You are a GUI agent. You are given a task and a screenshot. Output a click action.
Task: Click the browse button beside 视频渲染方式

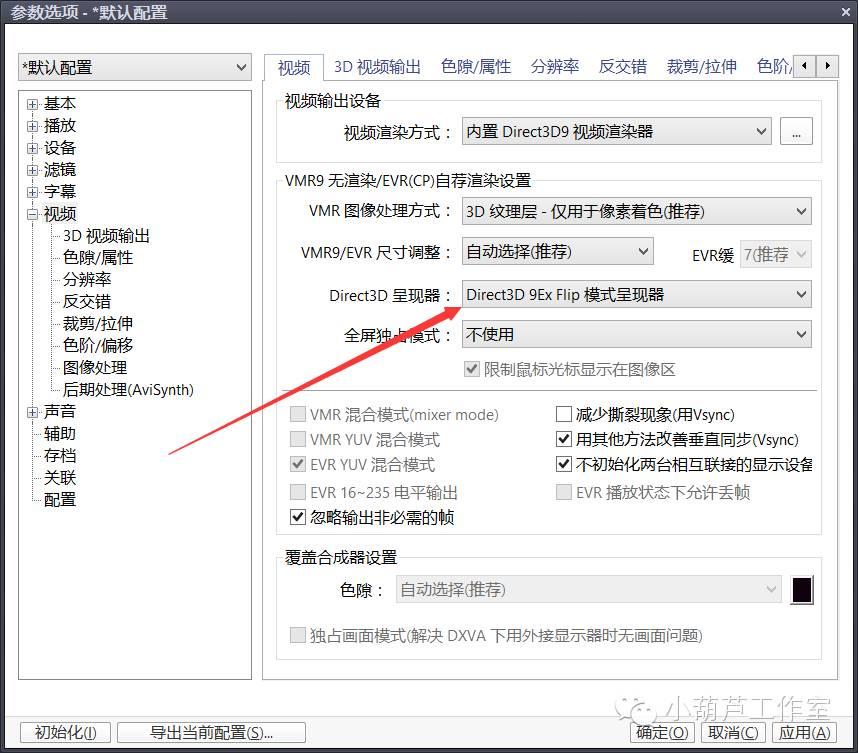click(x=796, y=131)
